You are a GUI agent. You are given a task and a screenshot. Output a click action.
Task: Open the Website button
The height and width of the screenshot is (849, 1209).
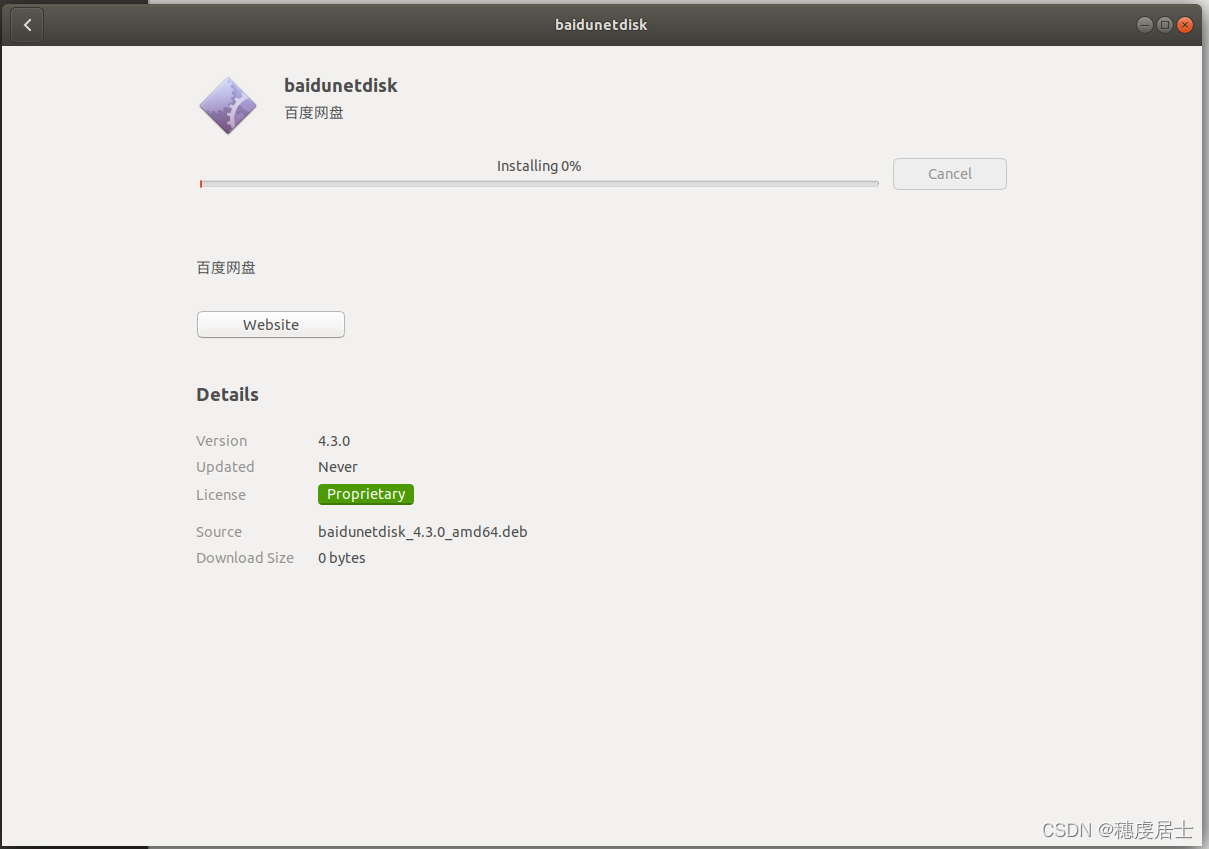tap(271, 325)
